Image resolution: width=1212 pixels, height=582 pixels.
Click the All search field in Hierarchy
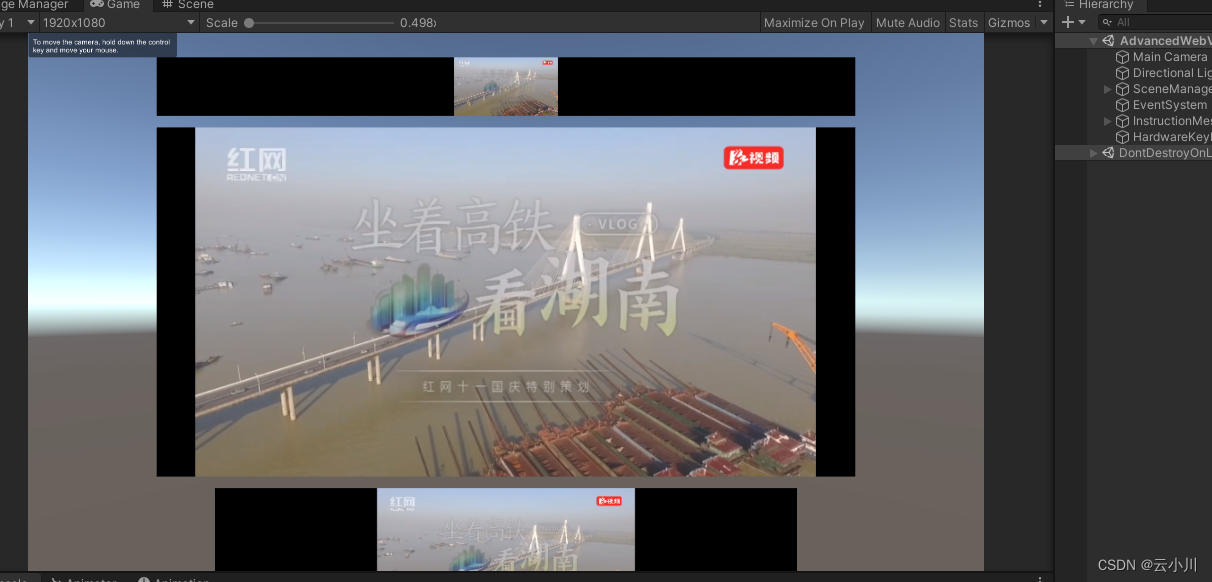pos(1160,21)
